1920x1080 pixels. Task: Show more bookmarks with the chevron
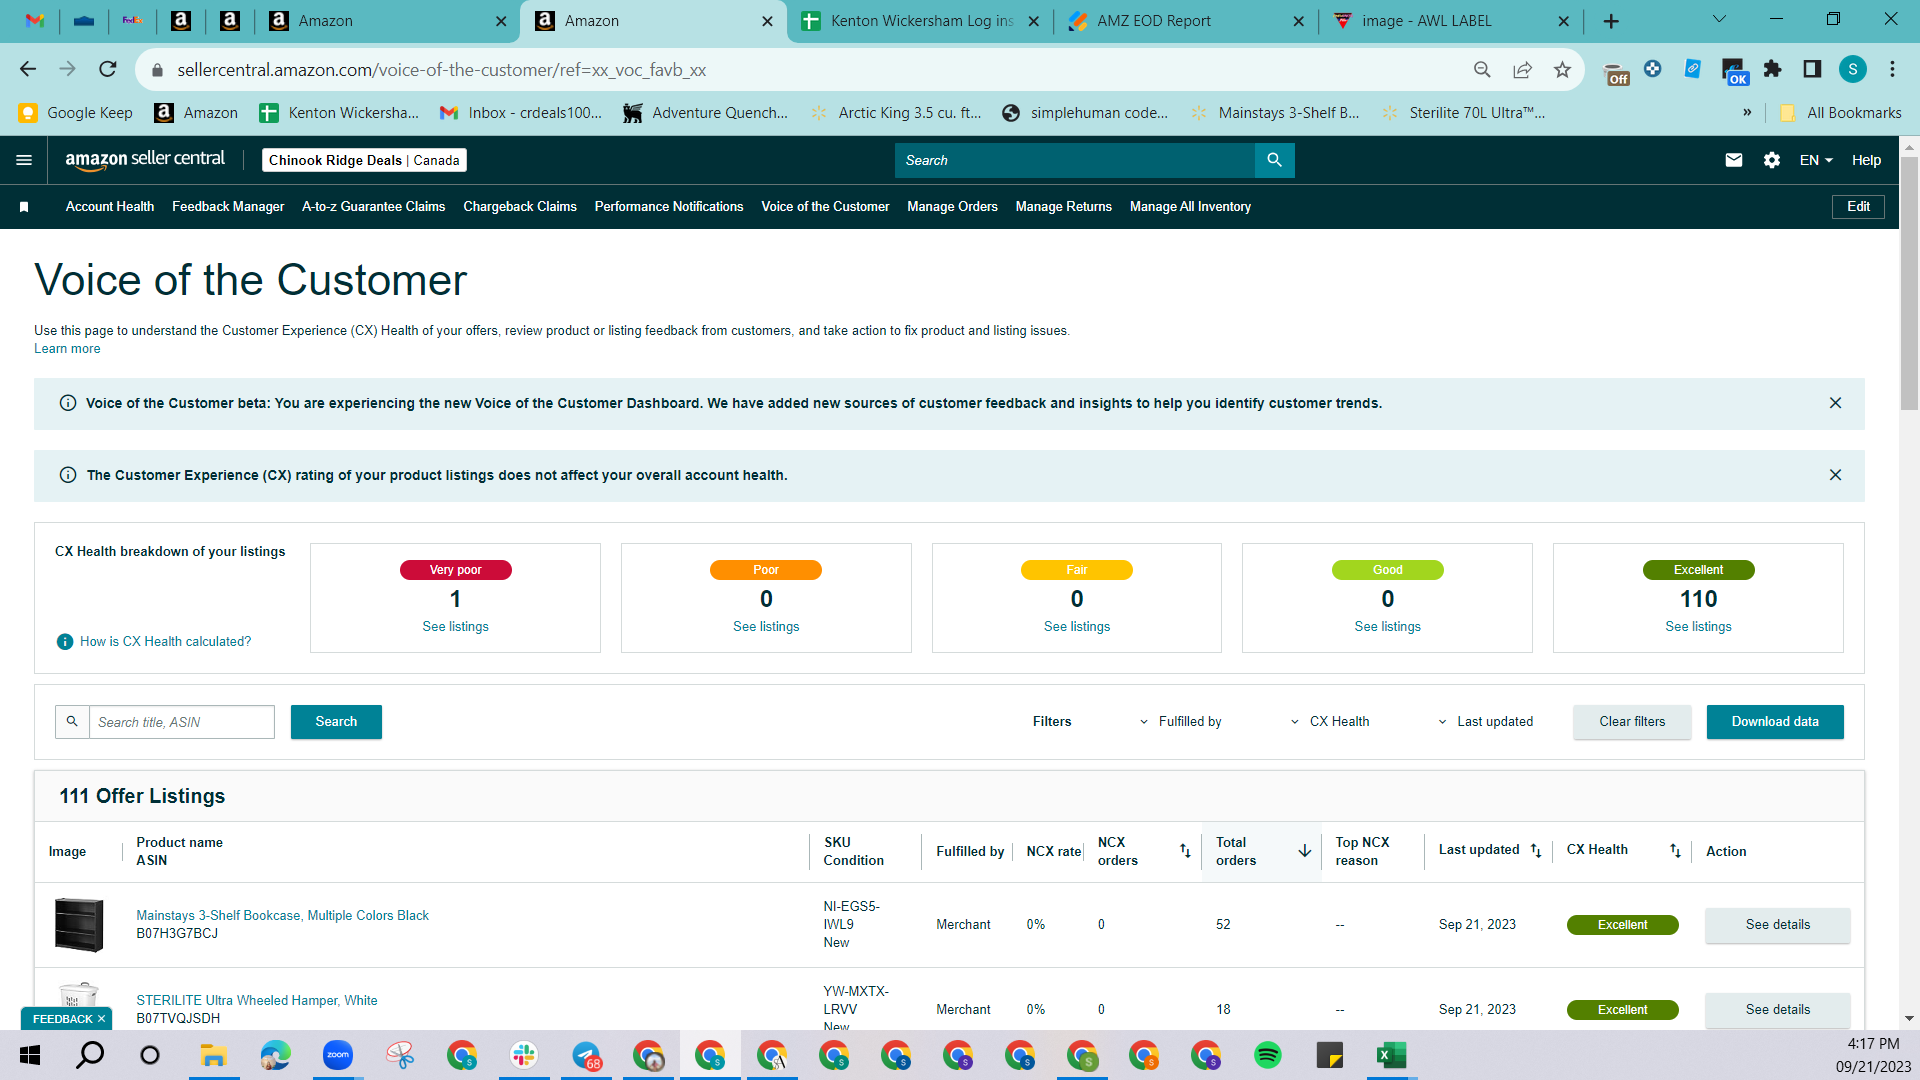(1747, 112)
